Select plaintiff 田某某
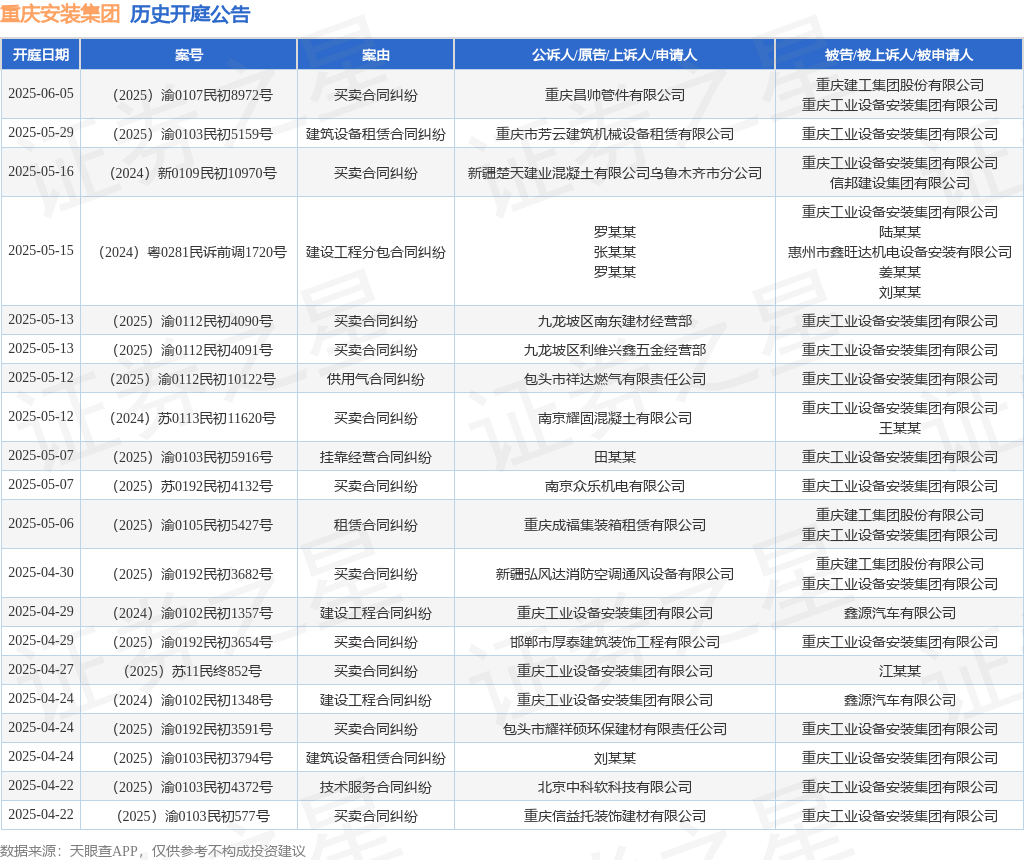Viewport: 1024px width, 860px height. 615,457
